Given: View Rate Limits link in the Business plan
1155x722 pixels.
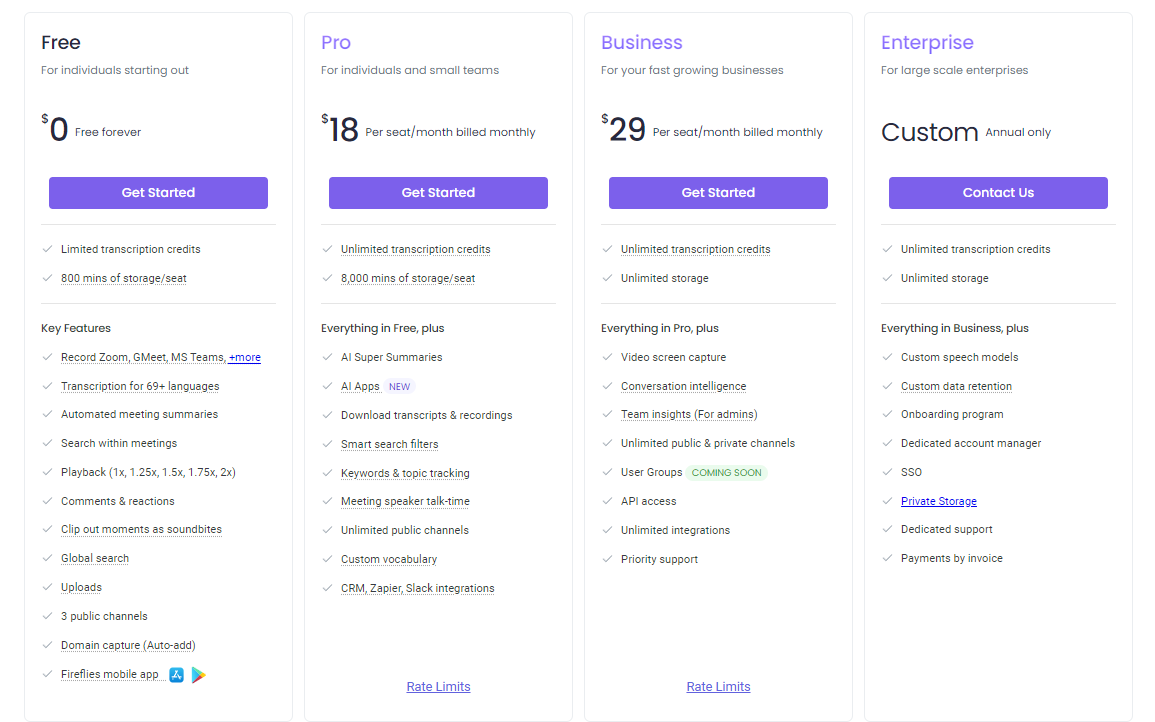Looking at the screenshot, I should 718,687.
